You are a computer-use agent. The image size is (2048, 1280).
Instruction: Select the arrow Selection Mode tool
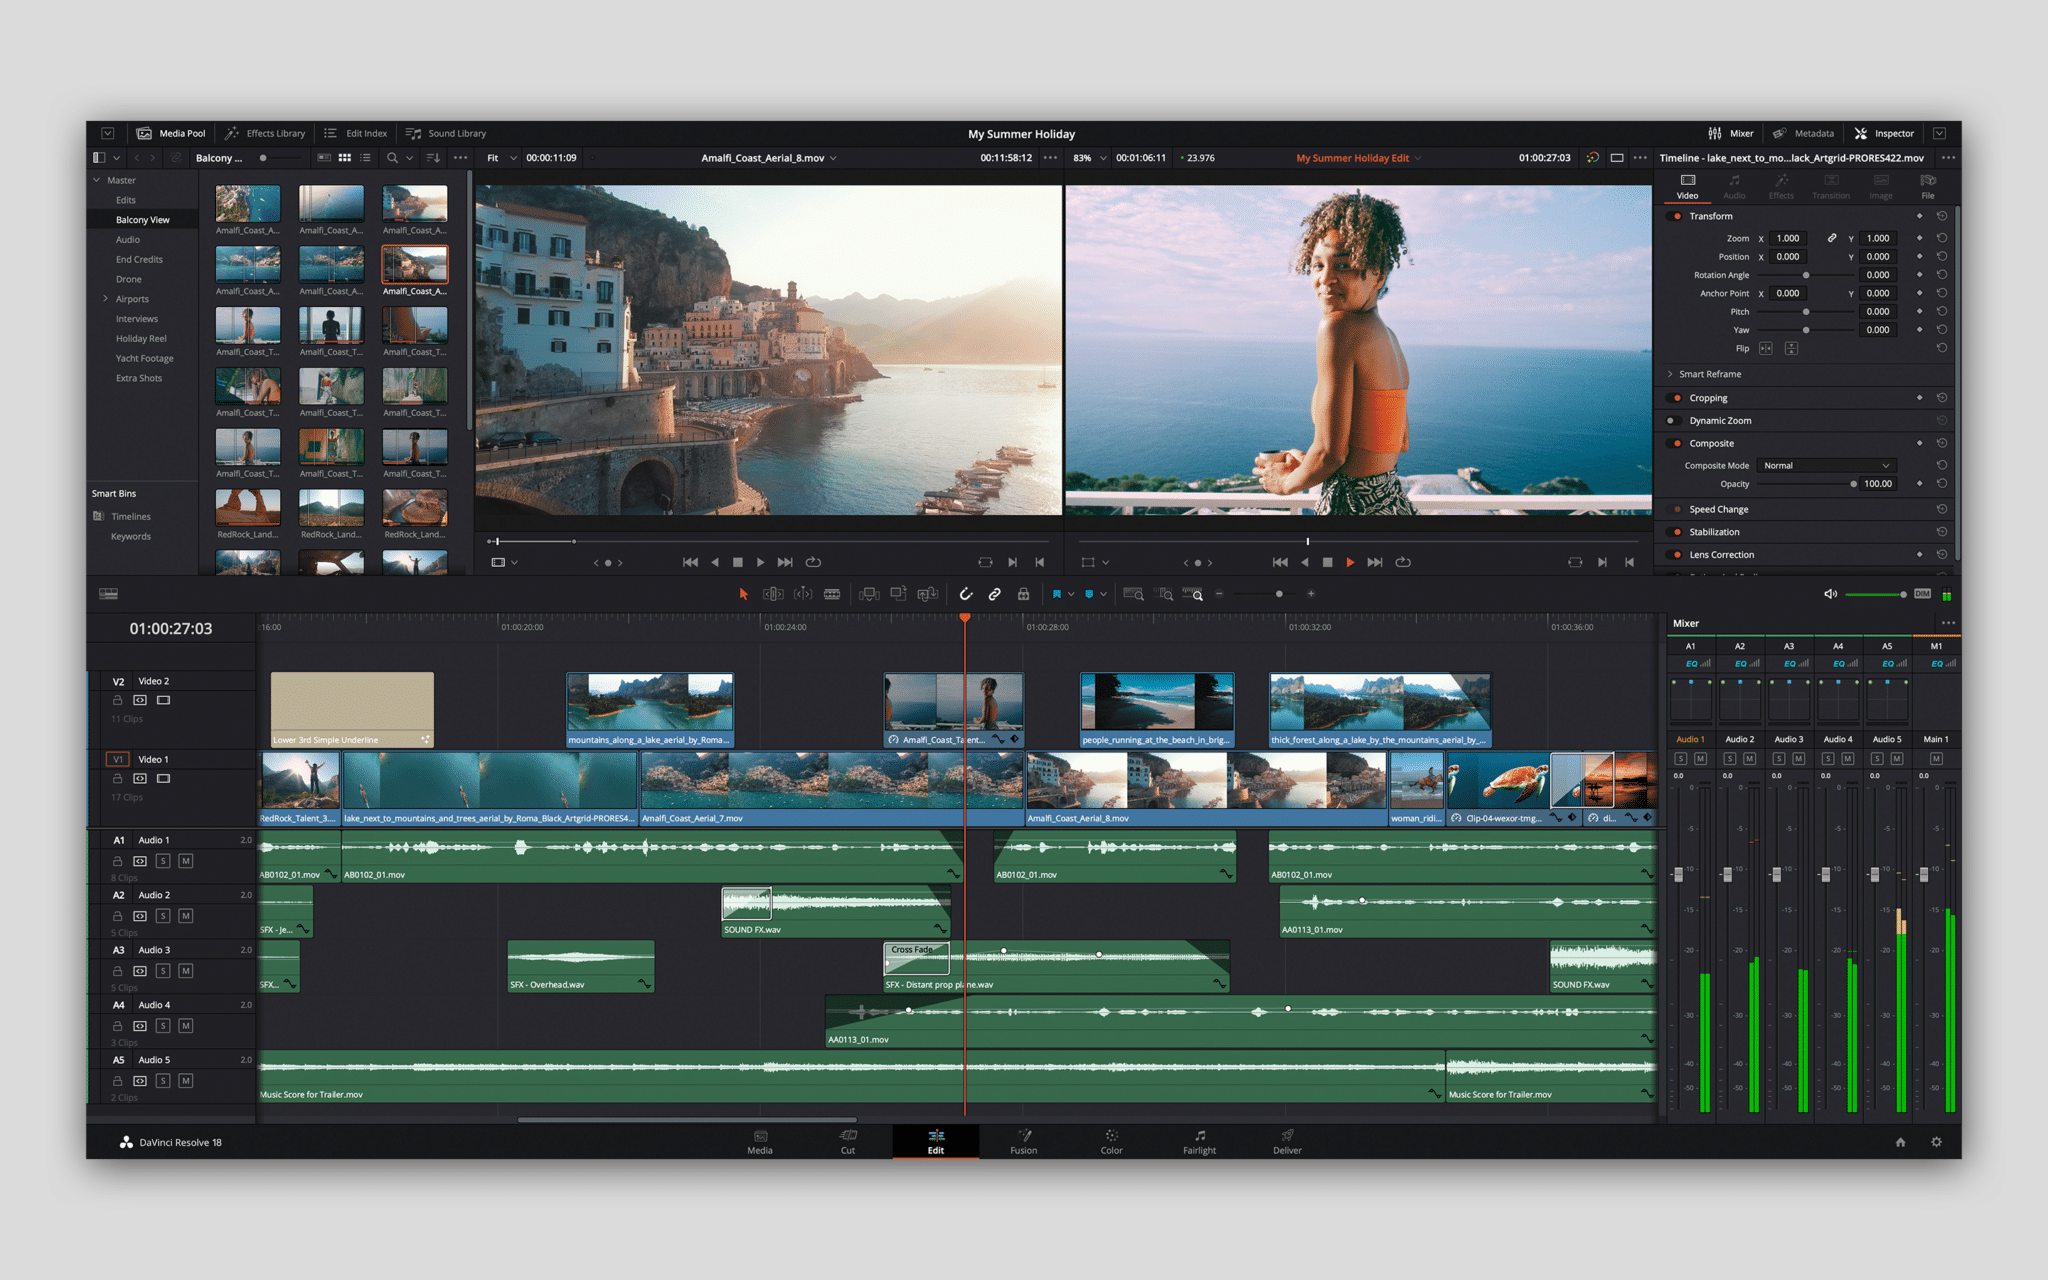743,594
